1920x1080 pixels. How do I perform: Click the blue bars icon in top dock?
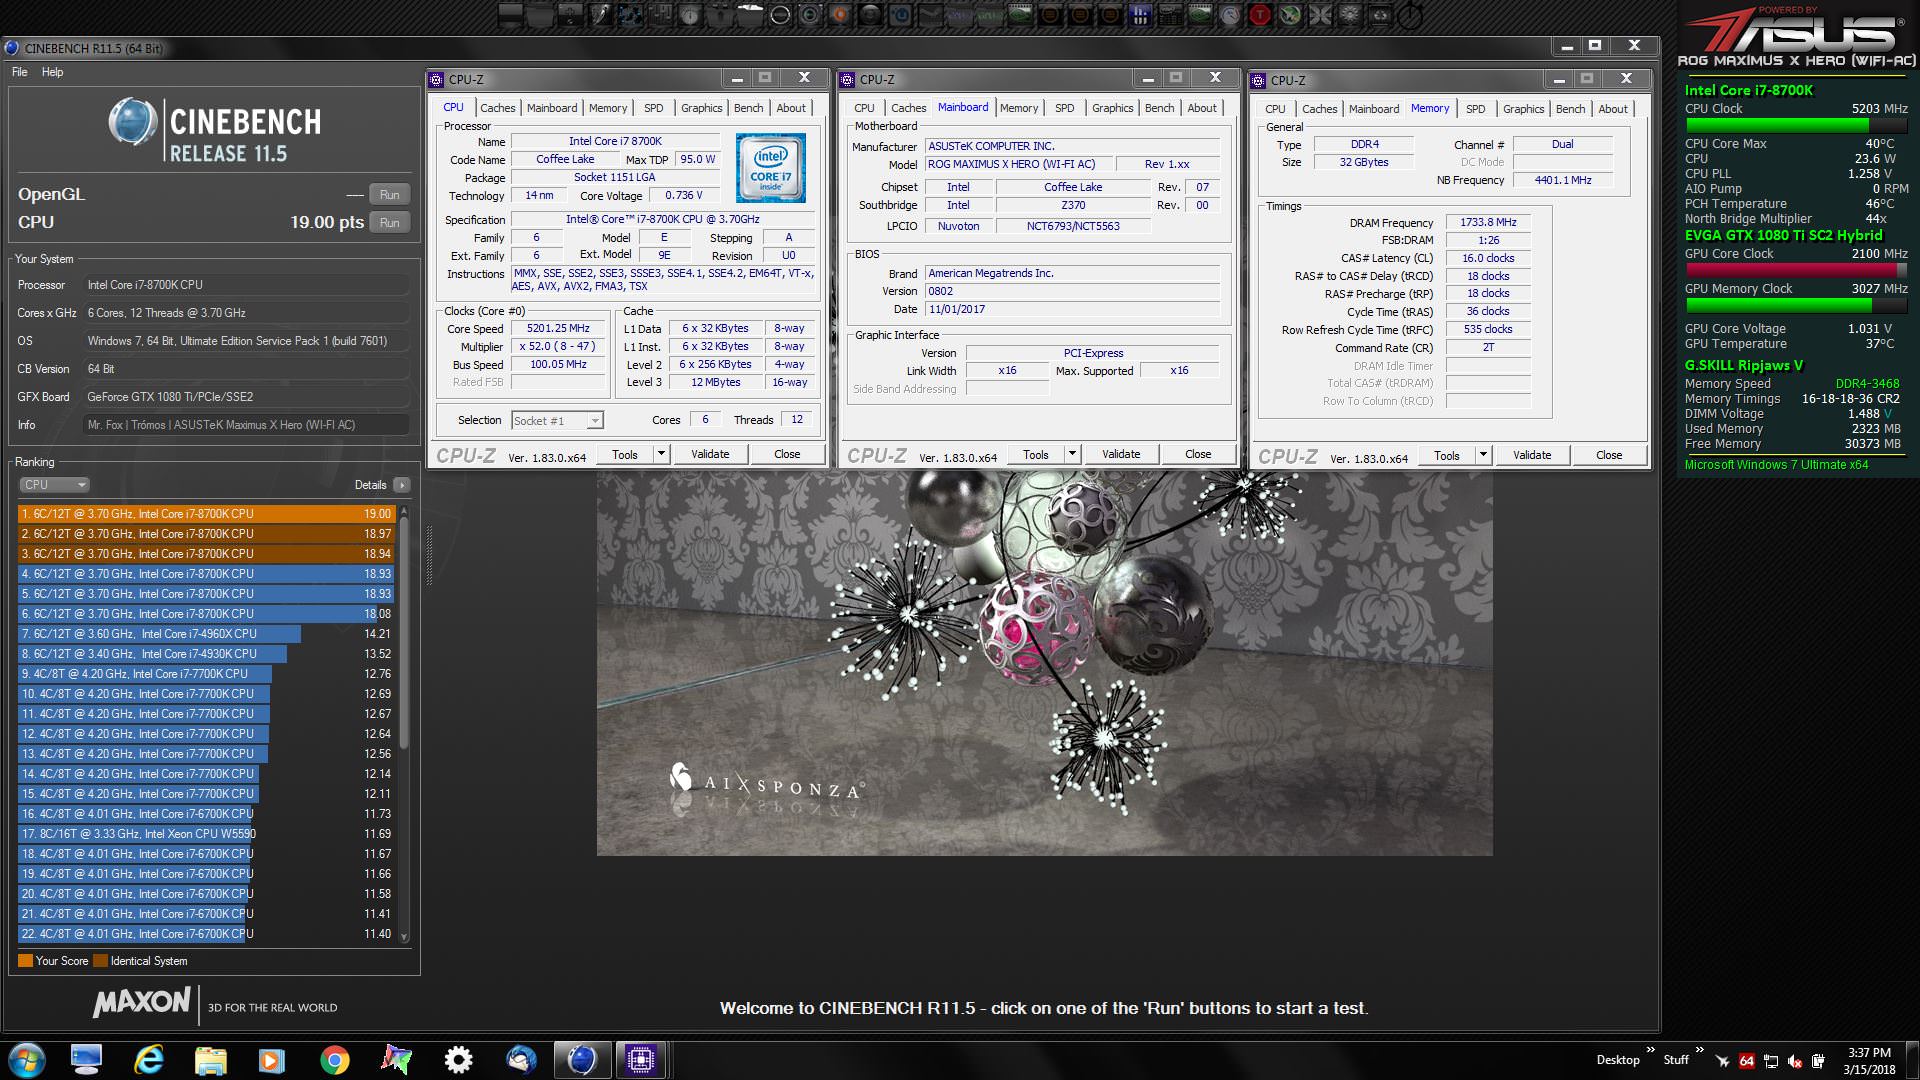coord(1140,15)
